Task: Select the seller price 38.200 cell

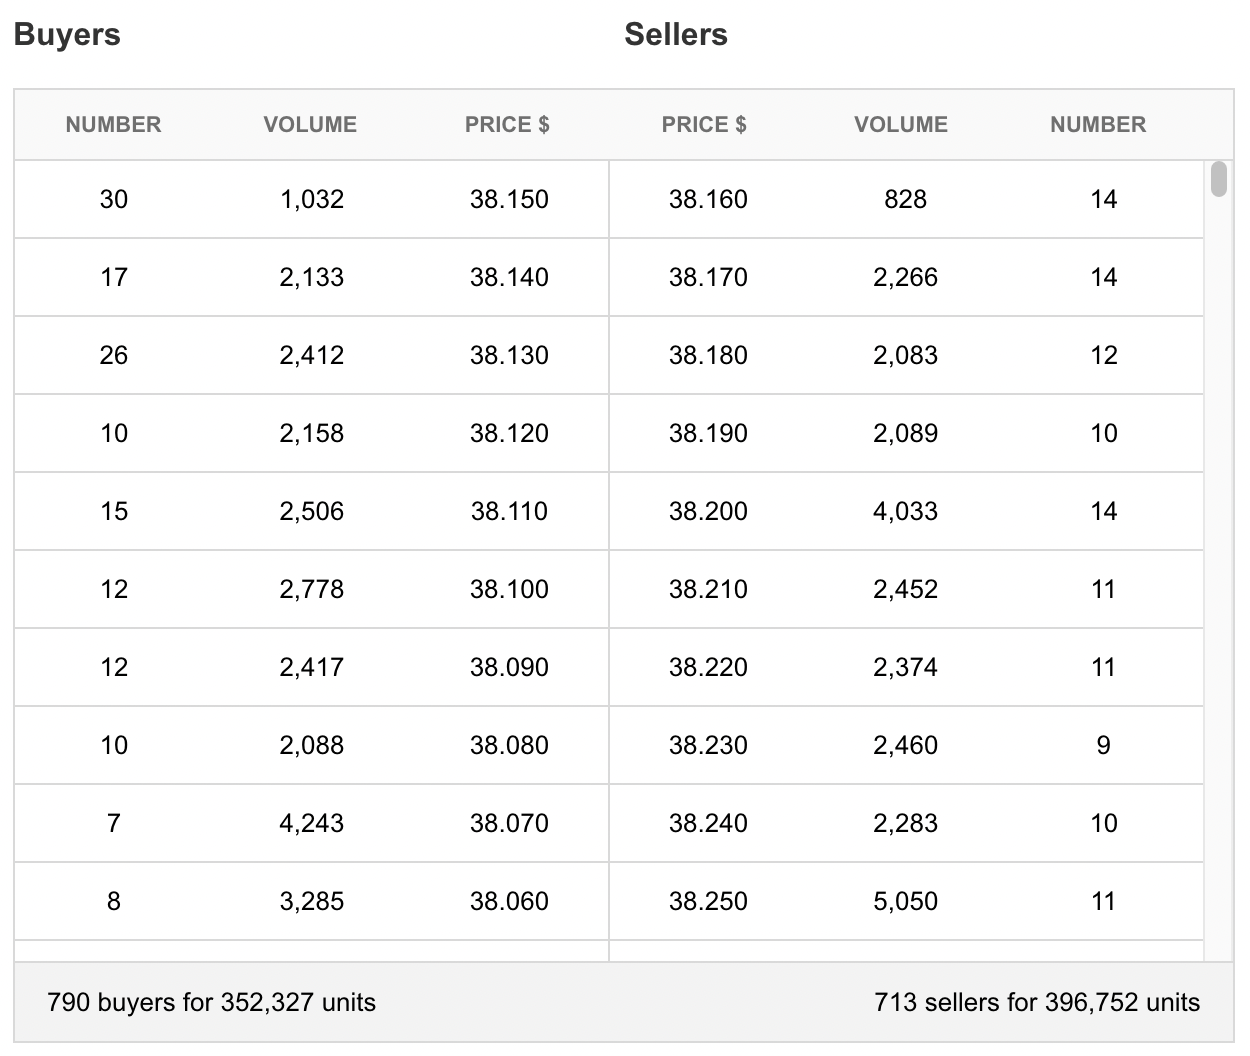Action: (x=708, y=511)
